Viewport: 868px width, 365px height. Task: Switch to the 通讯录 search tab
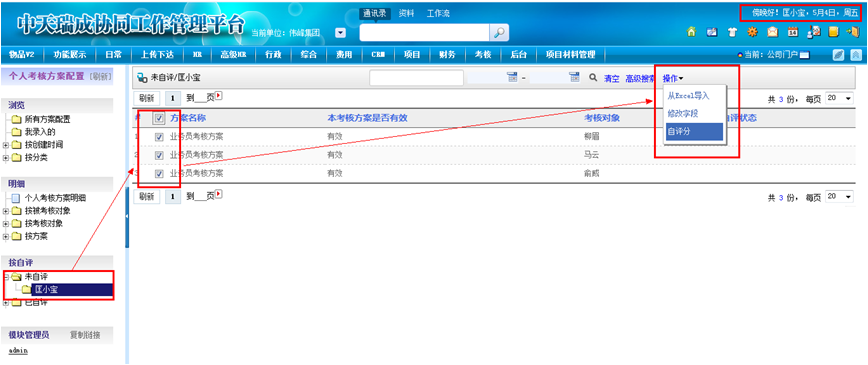tap(375, 13)
